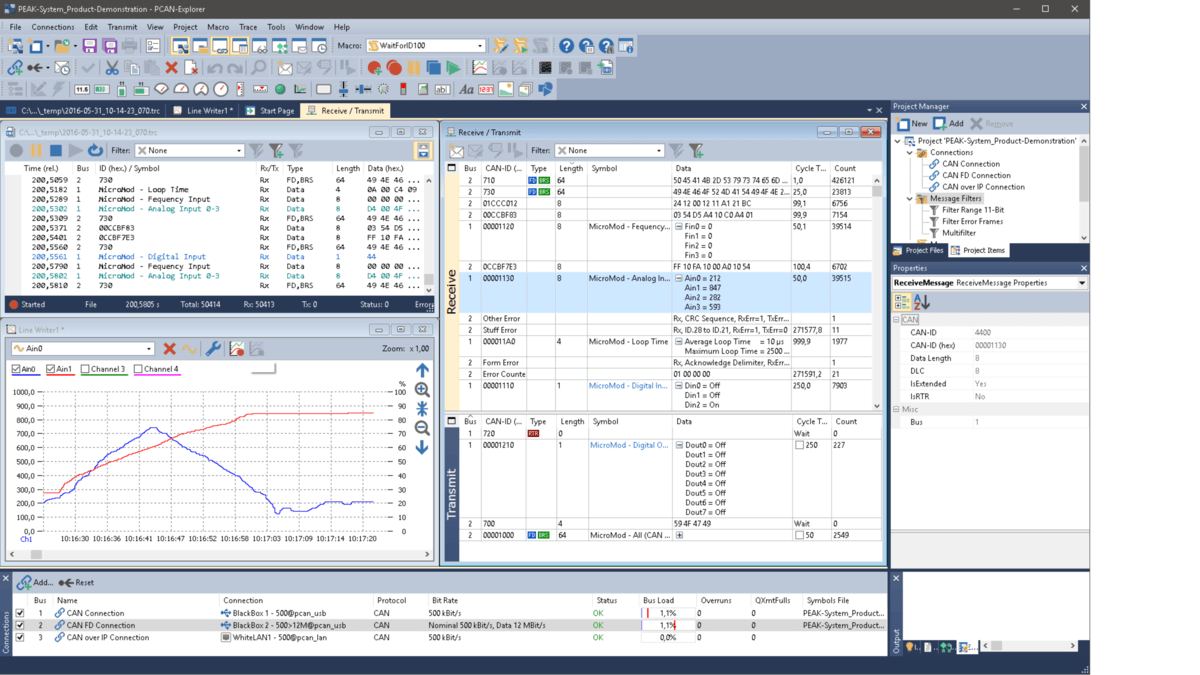
Task: Click the New message envelope in Receive / Transmit
Action: point(456,150)
